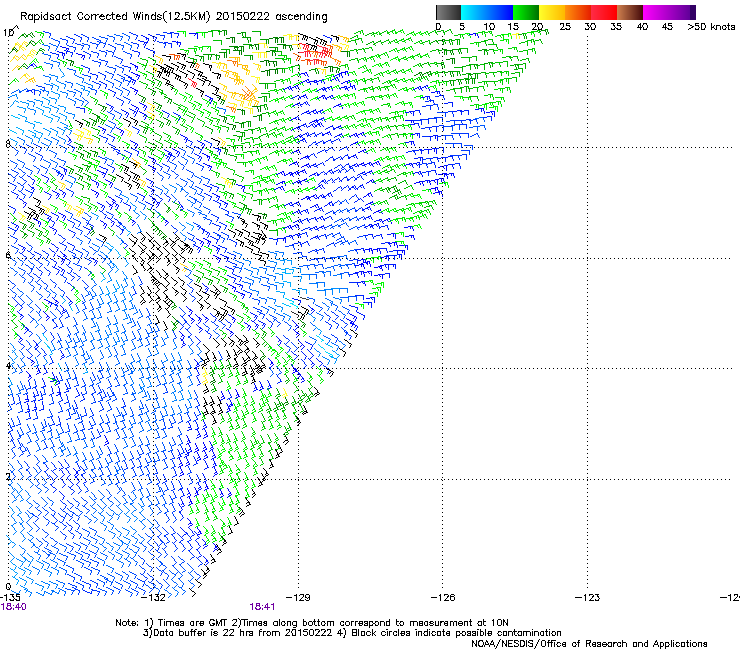The width and height of the screenshot is (740, 650).
Task: Click the latitude '2' axis label
Action: [x=8, y=476]
